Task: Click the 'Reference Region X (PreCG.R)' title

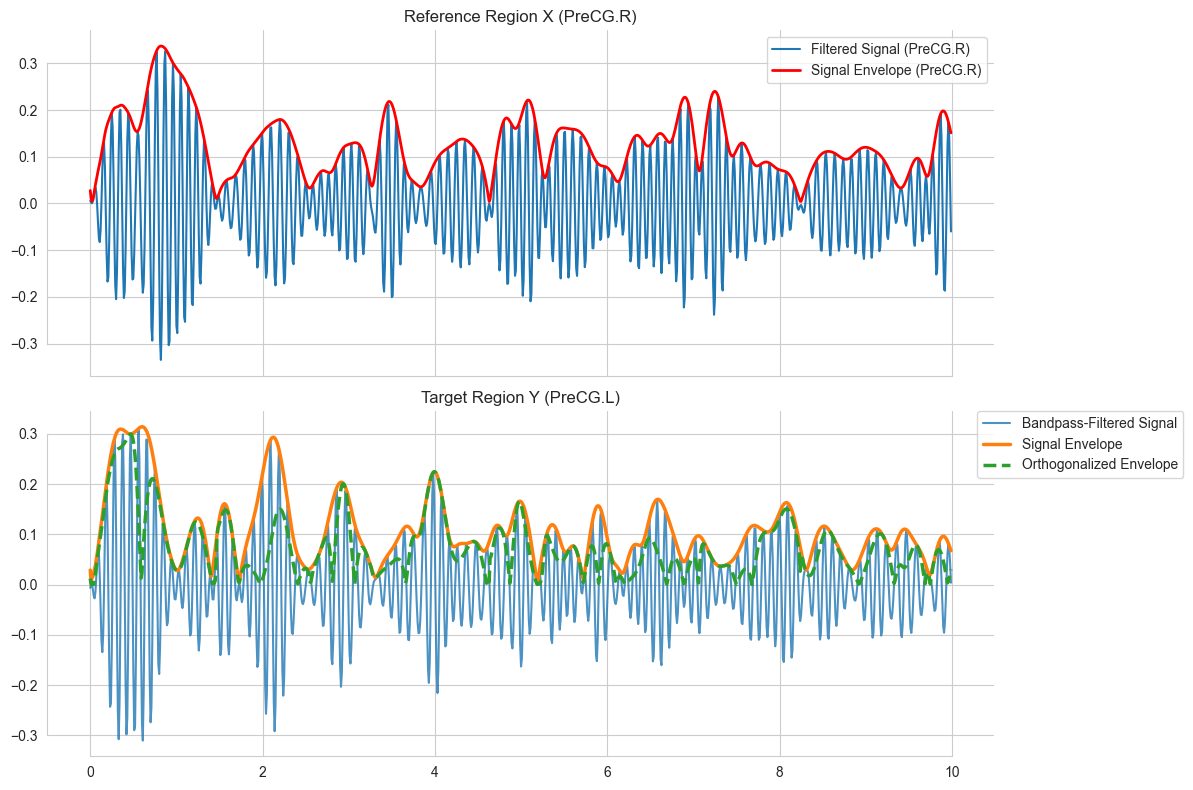Action: (x=520, y=17)
